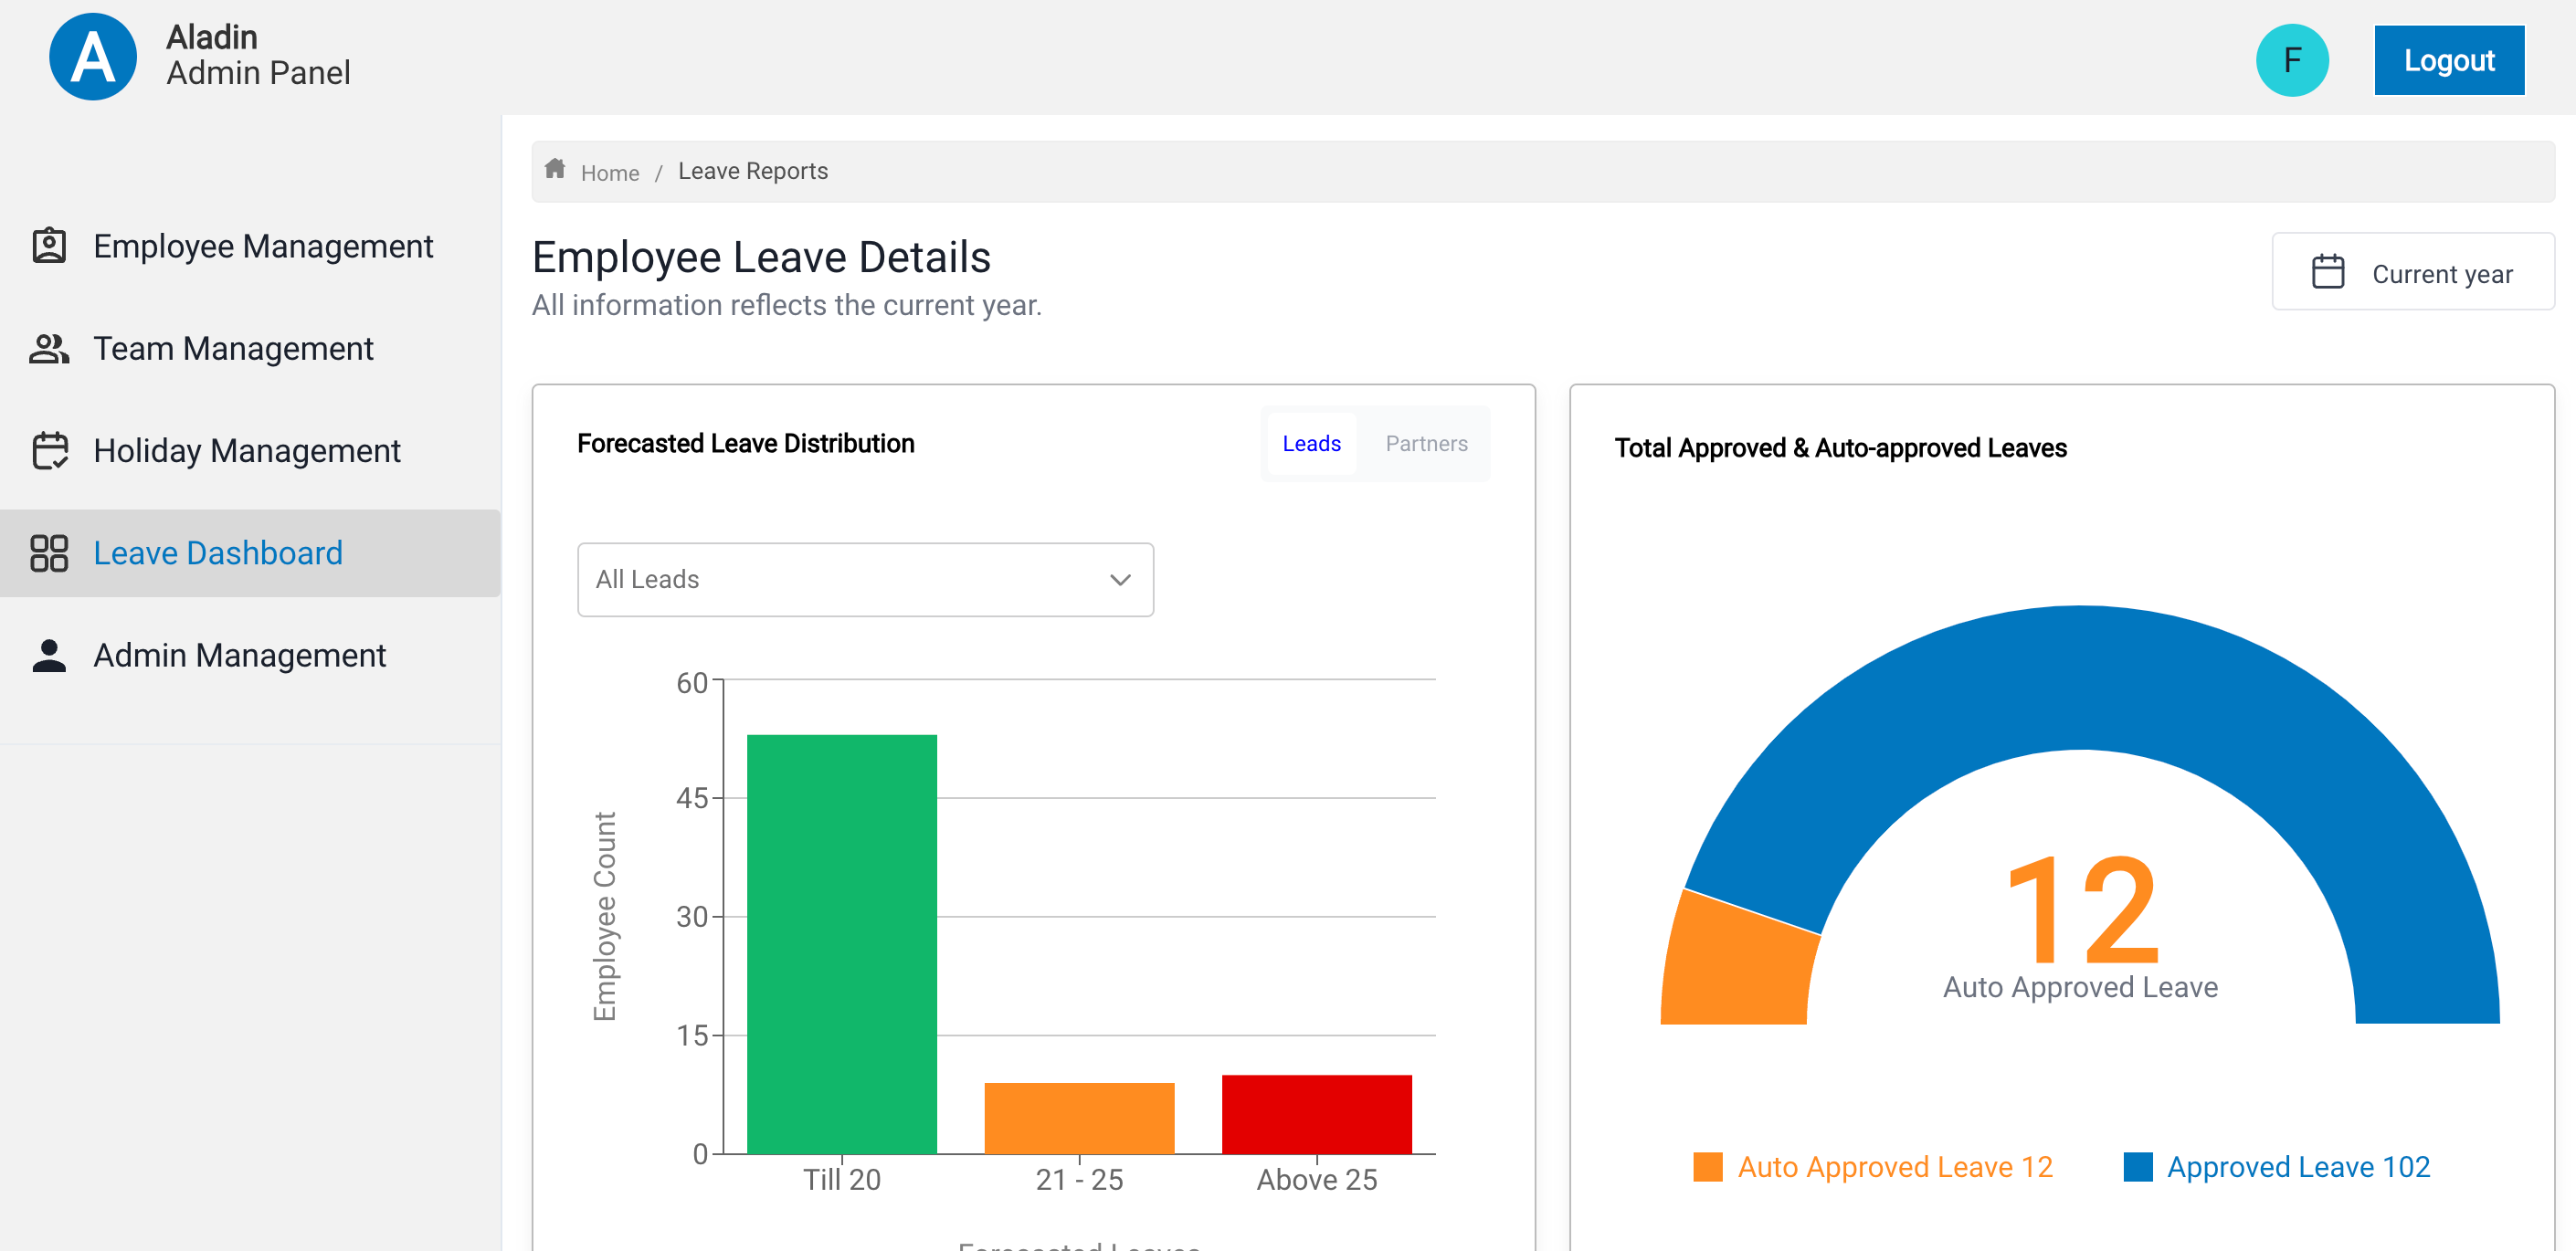
Task: Click the Leave Dashboard grid icon
Action: click(49, 553)
